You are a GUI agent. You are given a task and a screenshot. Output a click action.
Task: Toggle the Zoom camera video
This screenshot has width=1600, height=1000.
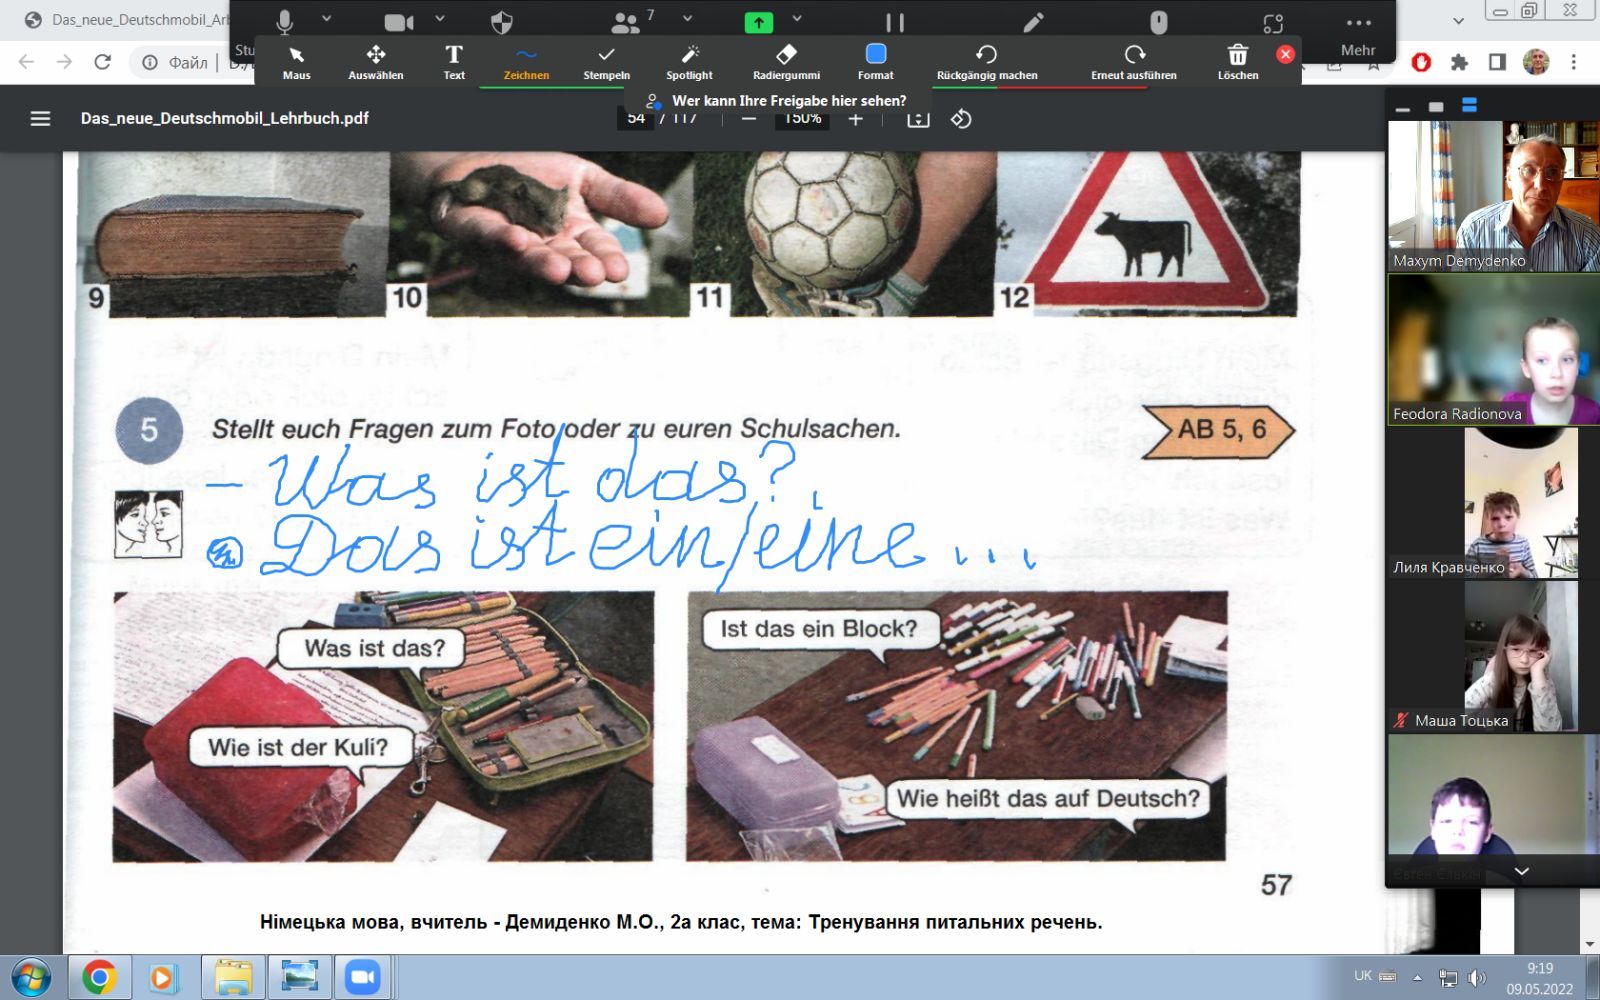399,21
